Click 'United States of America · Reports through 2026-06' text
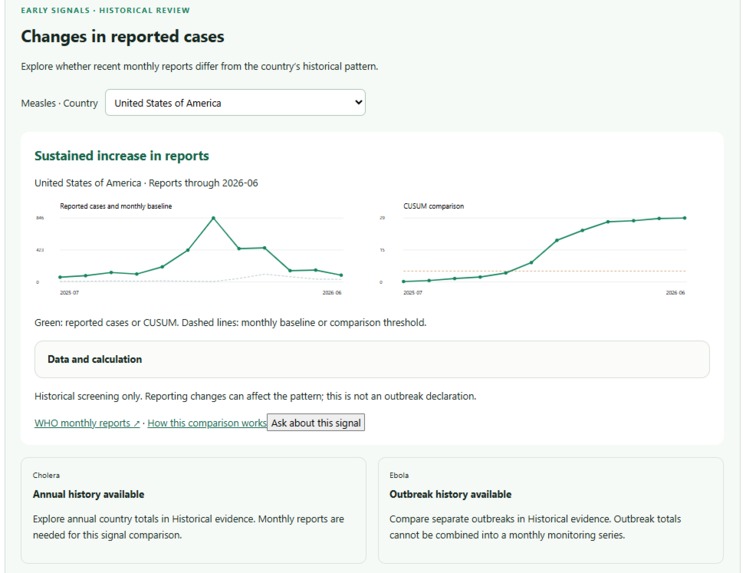 (146, 183)
